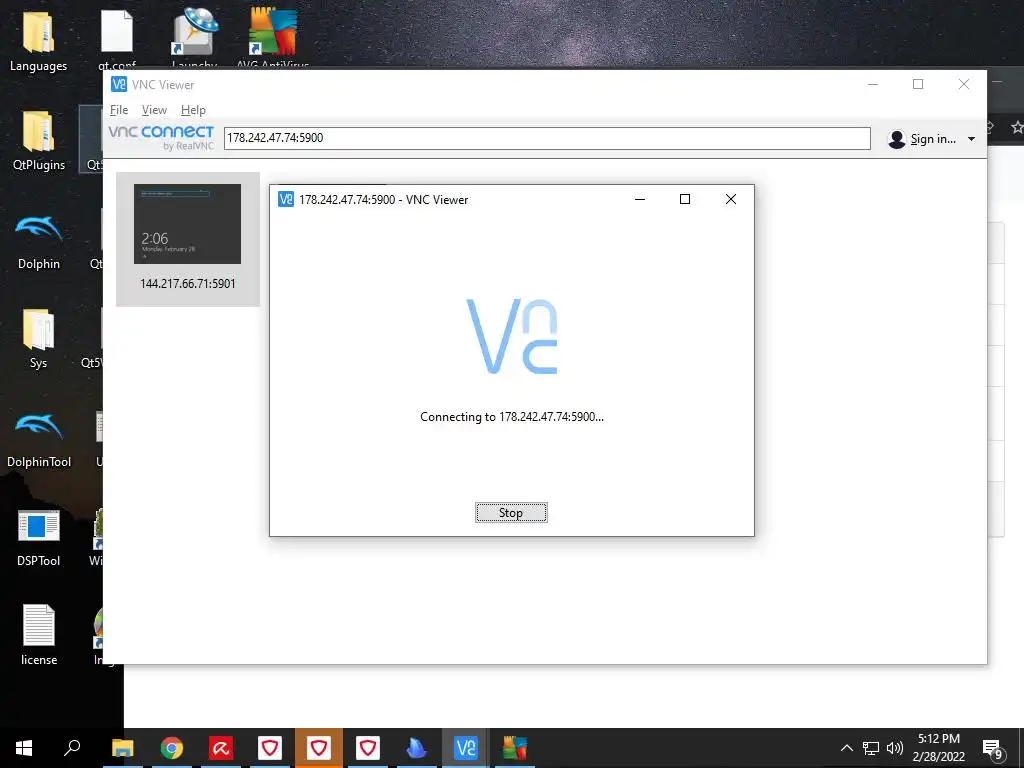Screen dimensions: 1024x768
Task: Minimize the main VNC Viewer window
Action: pos(872,84)
